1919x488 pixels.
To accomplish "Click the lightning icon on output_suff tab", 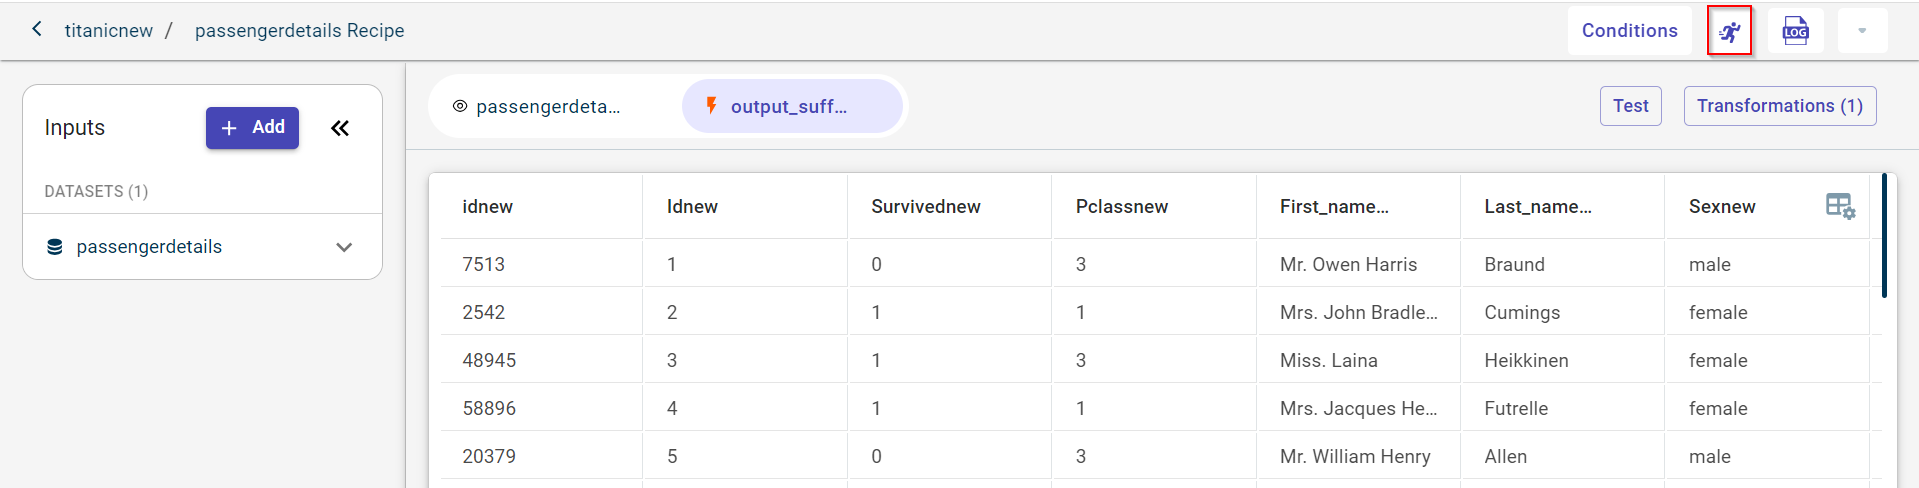I will 711,105.
